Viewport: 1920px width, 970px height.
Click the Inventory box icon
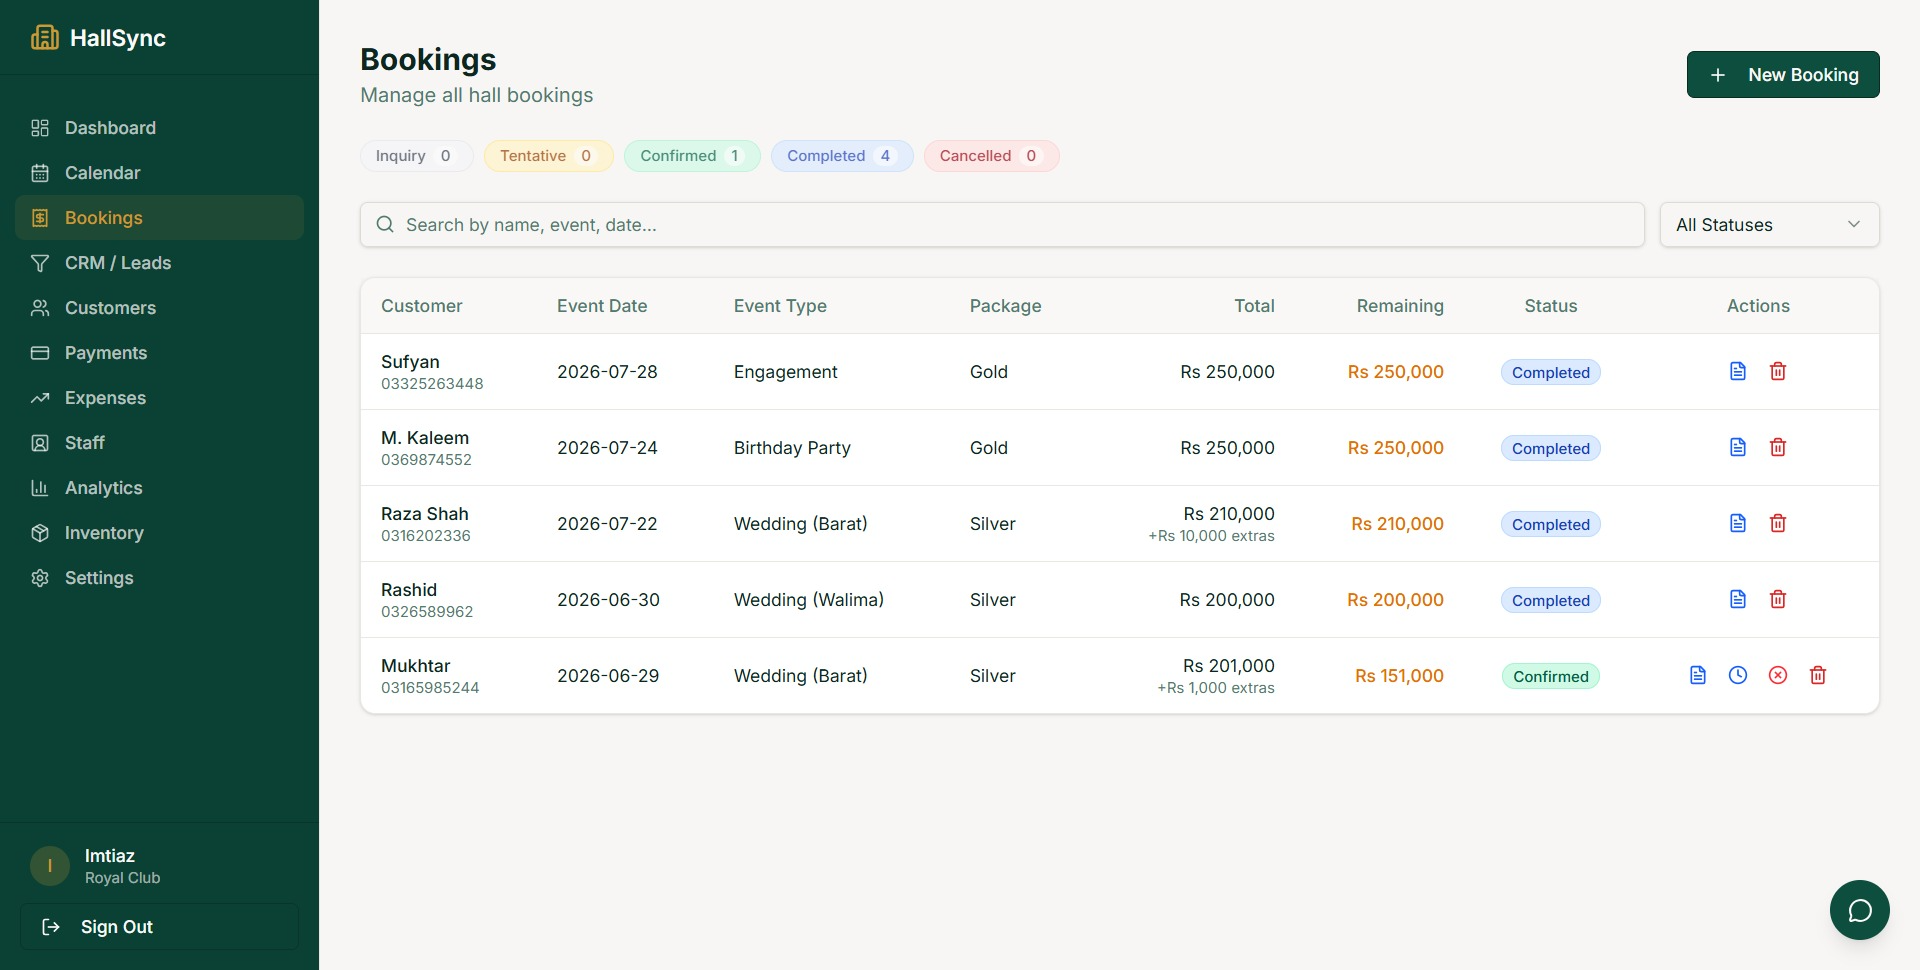[40, 533]
